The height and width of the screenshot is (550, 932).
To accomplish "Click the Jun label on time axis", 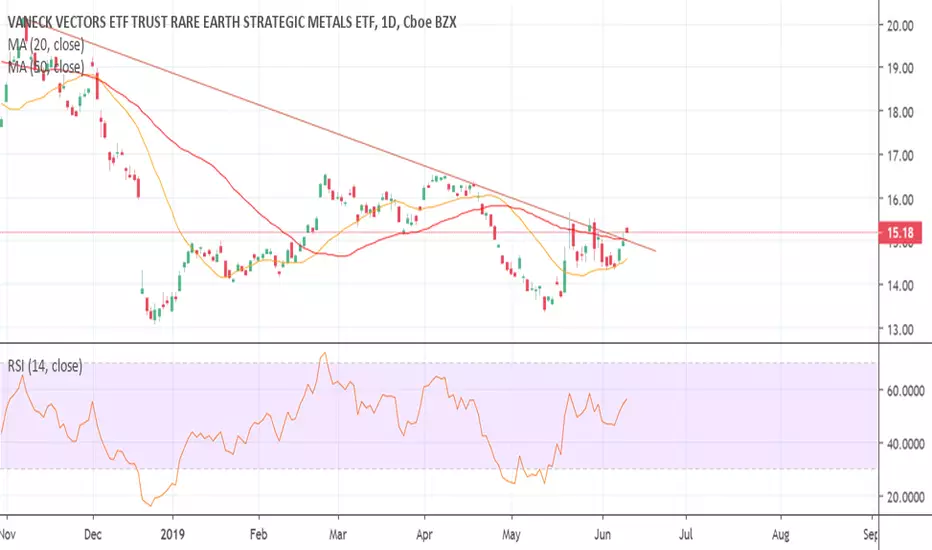I will (602, 535).
